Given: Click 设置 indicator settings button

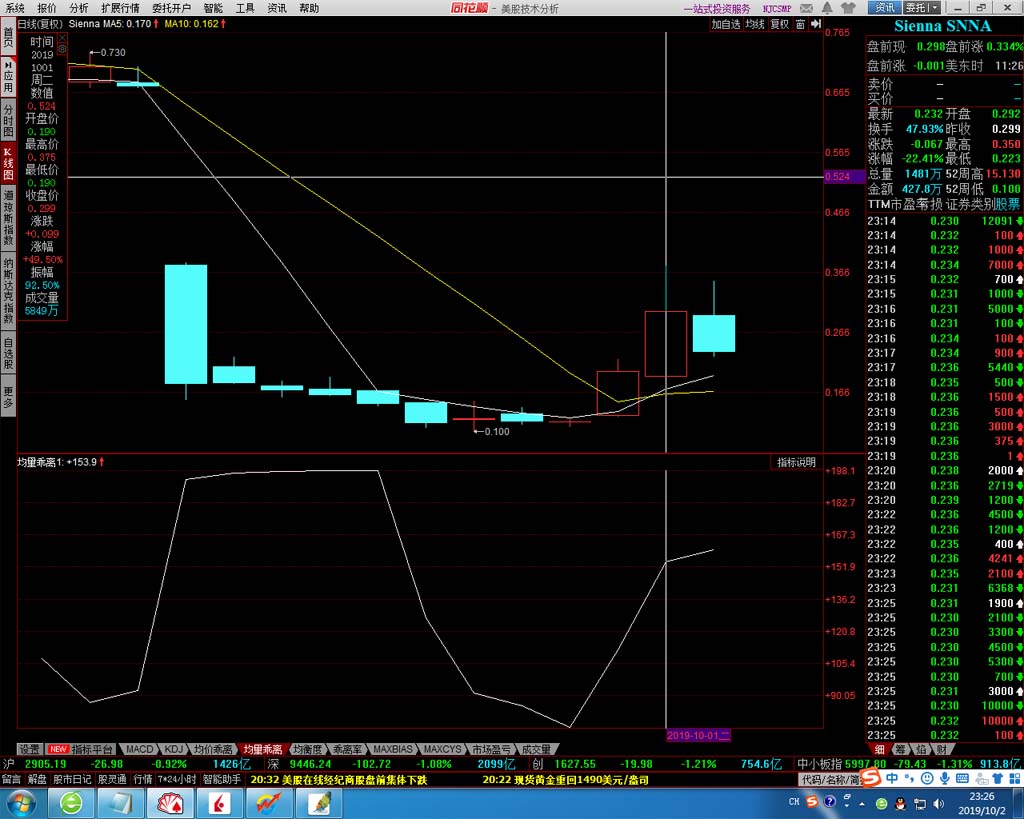Looking at the screenshot, I should coord(29,749).
